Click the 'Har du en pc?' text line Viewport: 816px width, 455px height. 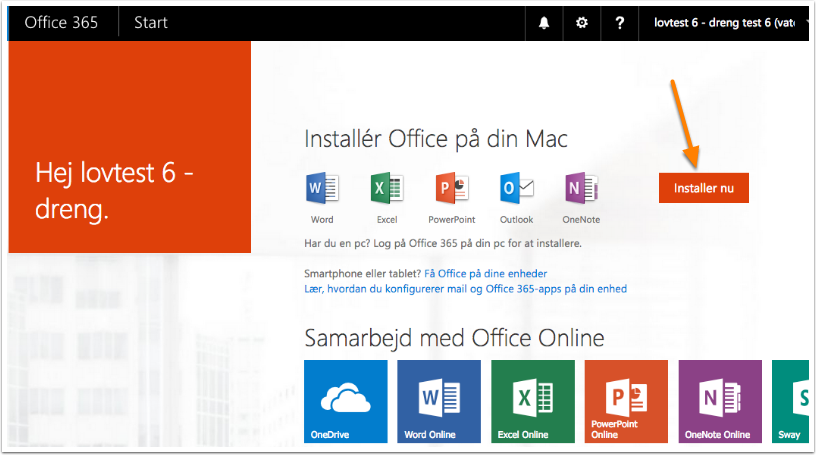click(443, 243)
